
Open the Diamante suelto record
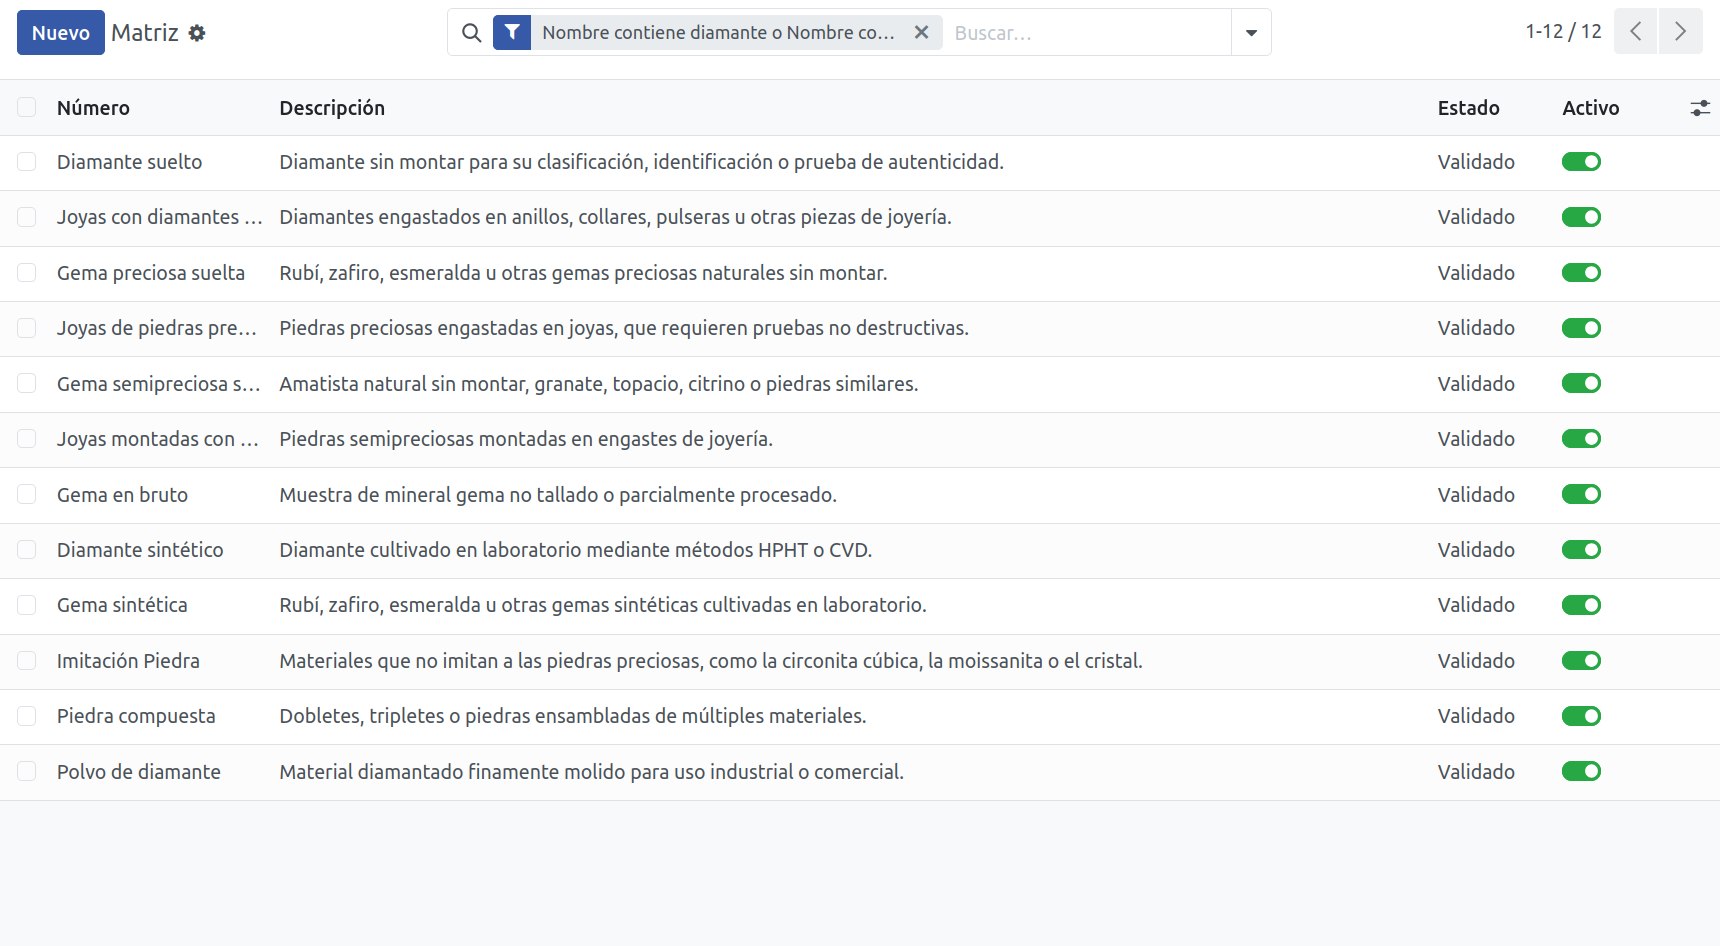tap(129, 162)
